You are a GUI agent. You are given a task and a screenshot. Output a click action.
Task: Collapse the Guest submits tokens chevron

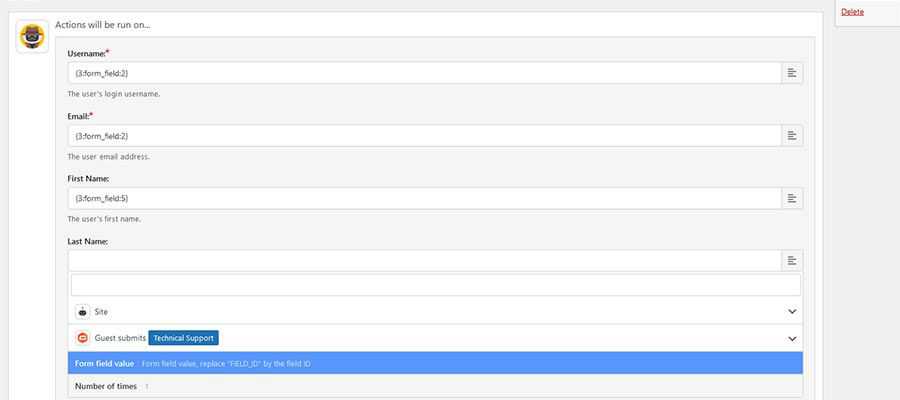[792, 338]
